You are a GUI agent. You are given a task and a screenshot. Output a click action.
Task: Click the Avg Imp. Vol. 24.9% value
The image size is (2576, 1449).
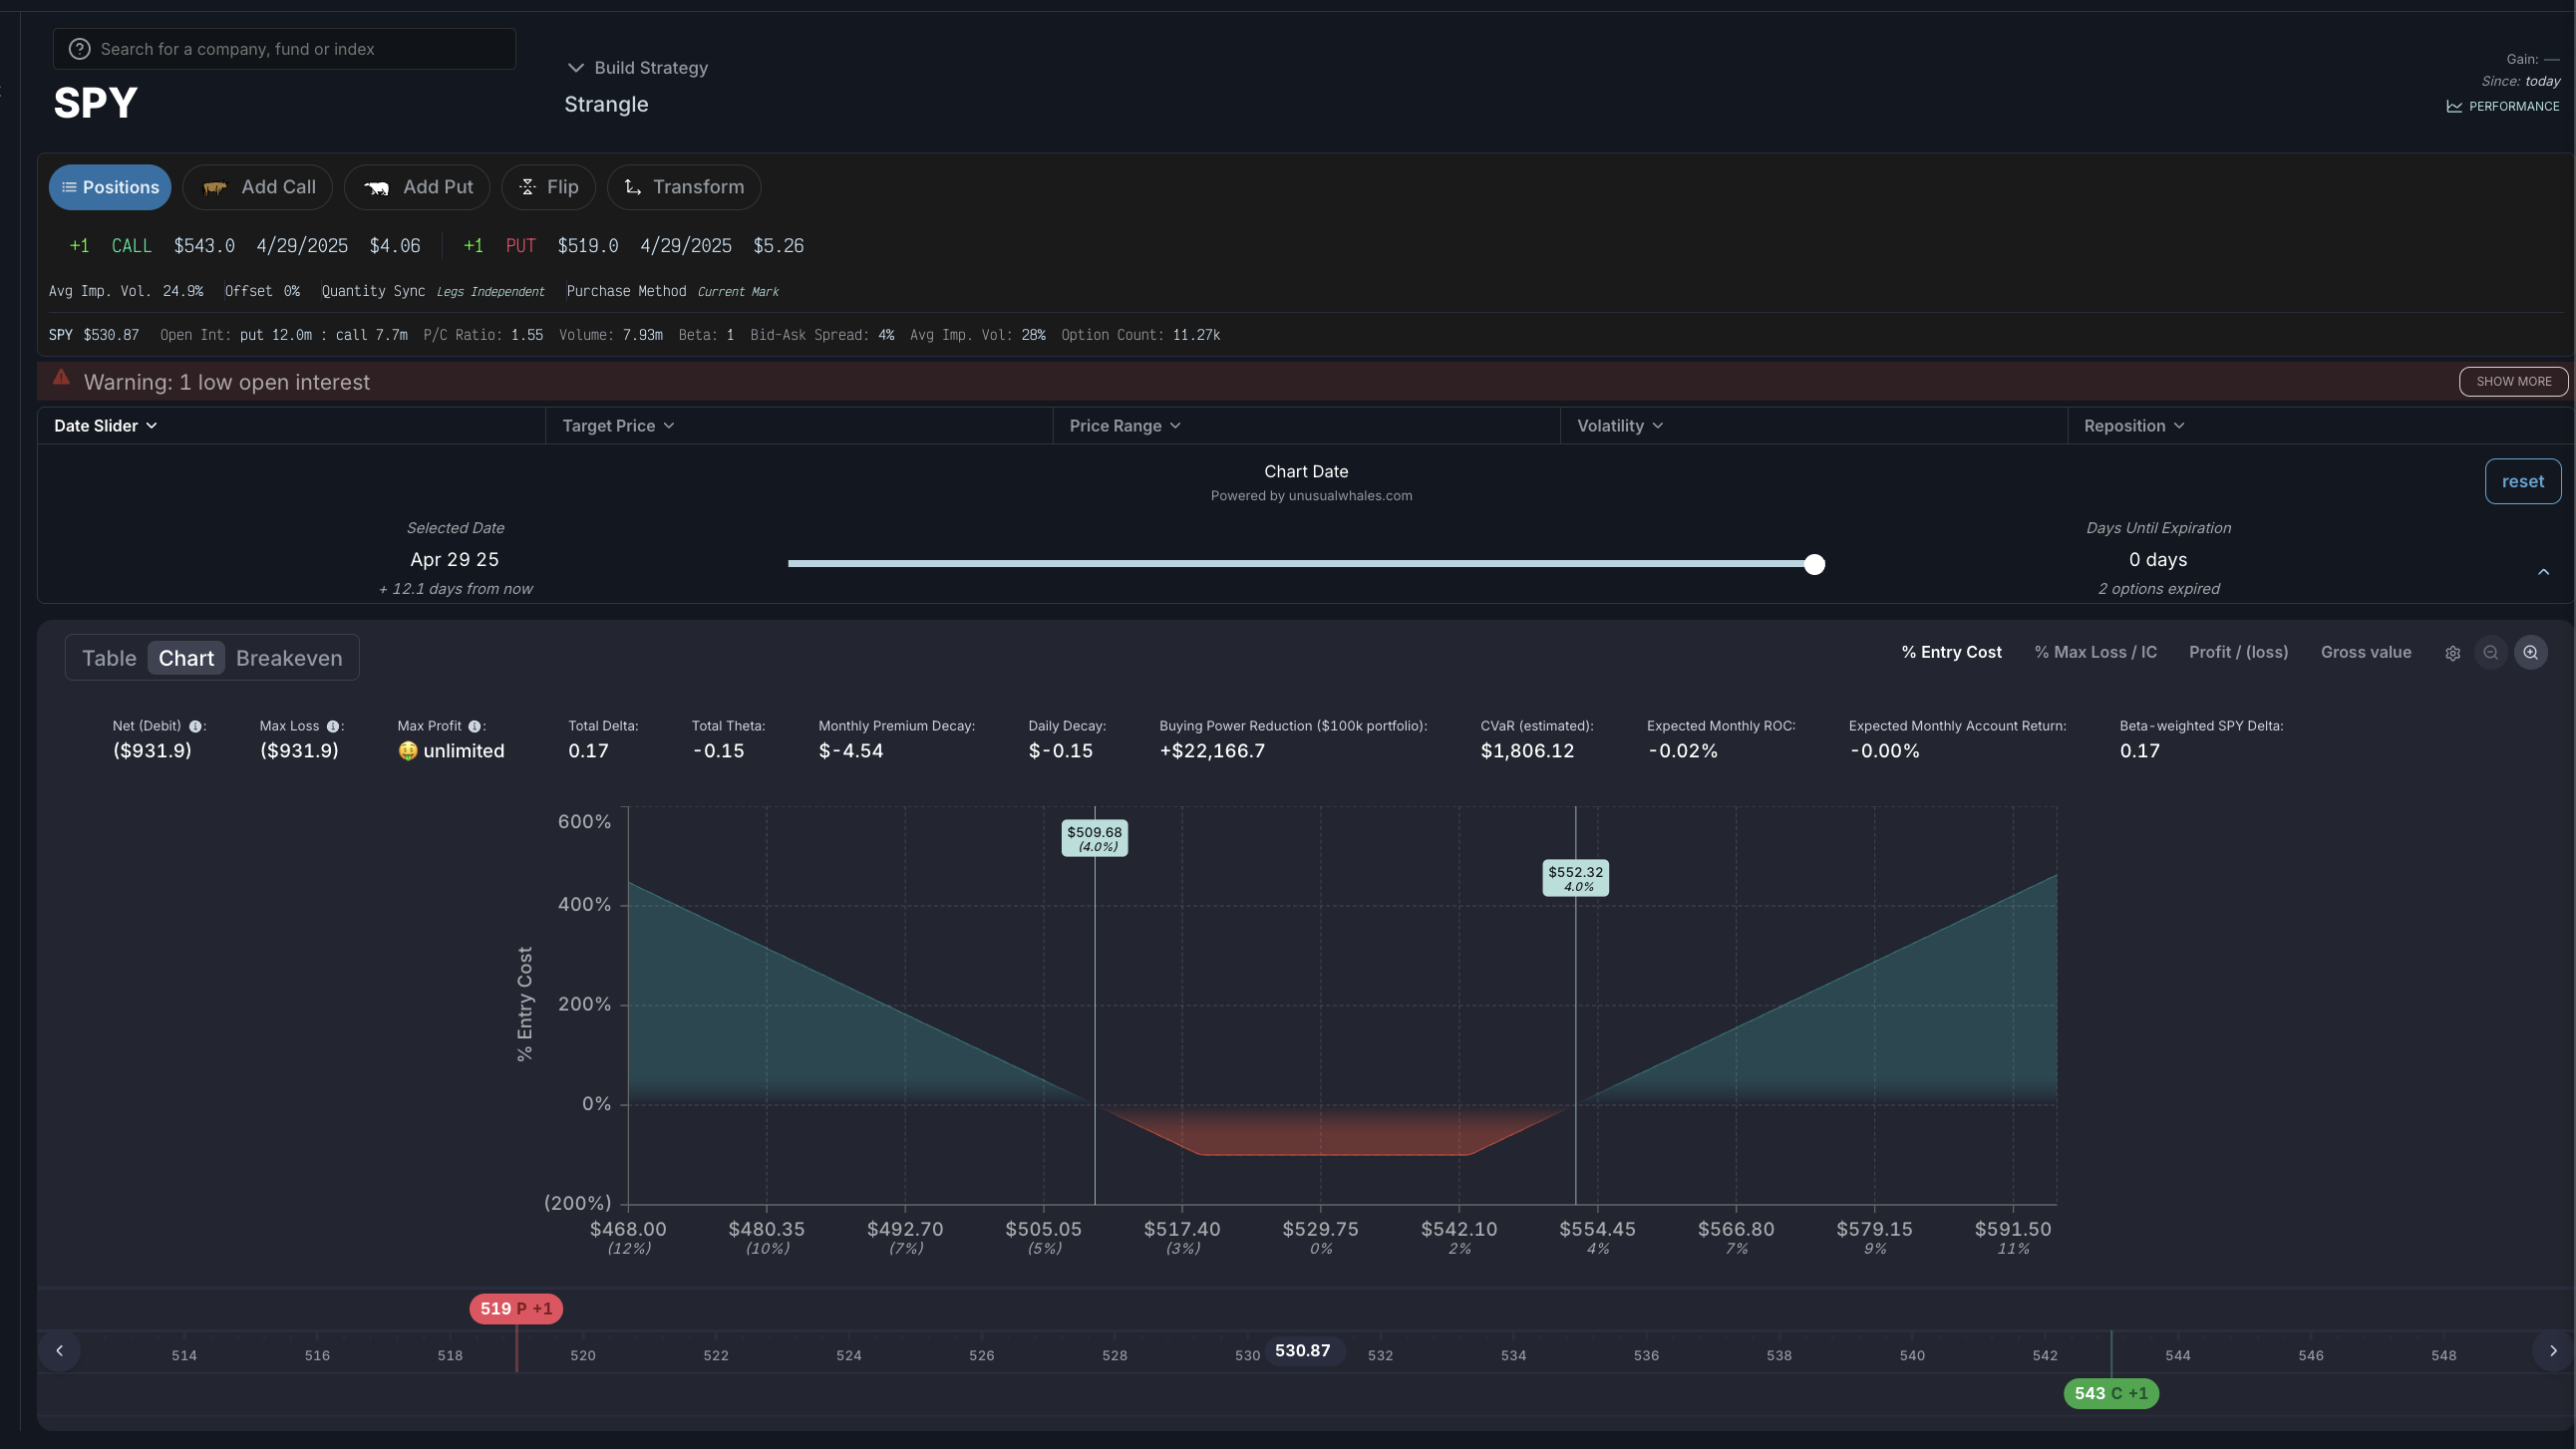tap(183, 292)
